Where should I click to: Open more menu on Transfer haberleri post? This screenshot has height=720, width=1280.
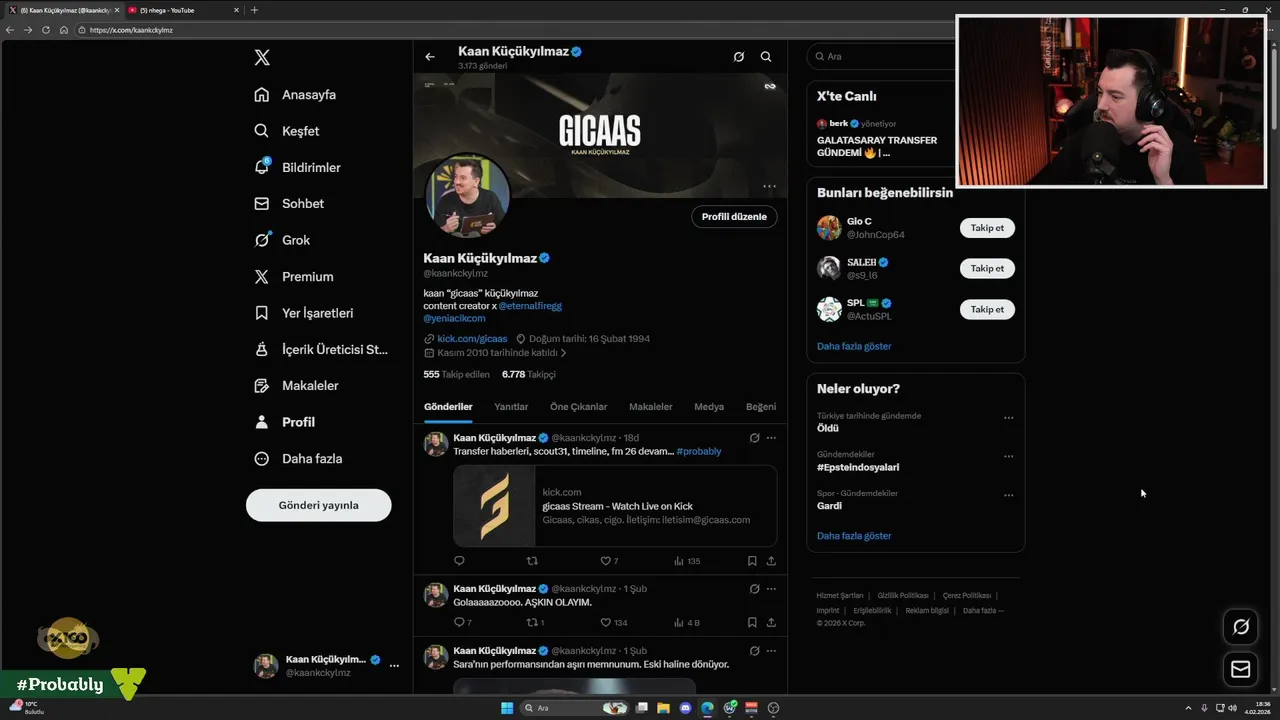(x=771, y=438)
